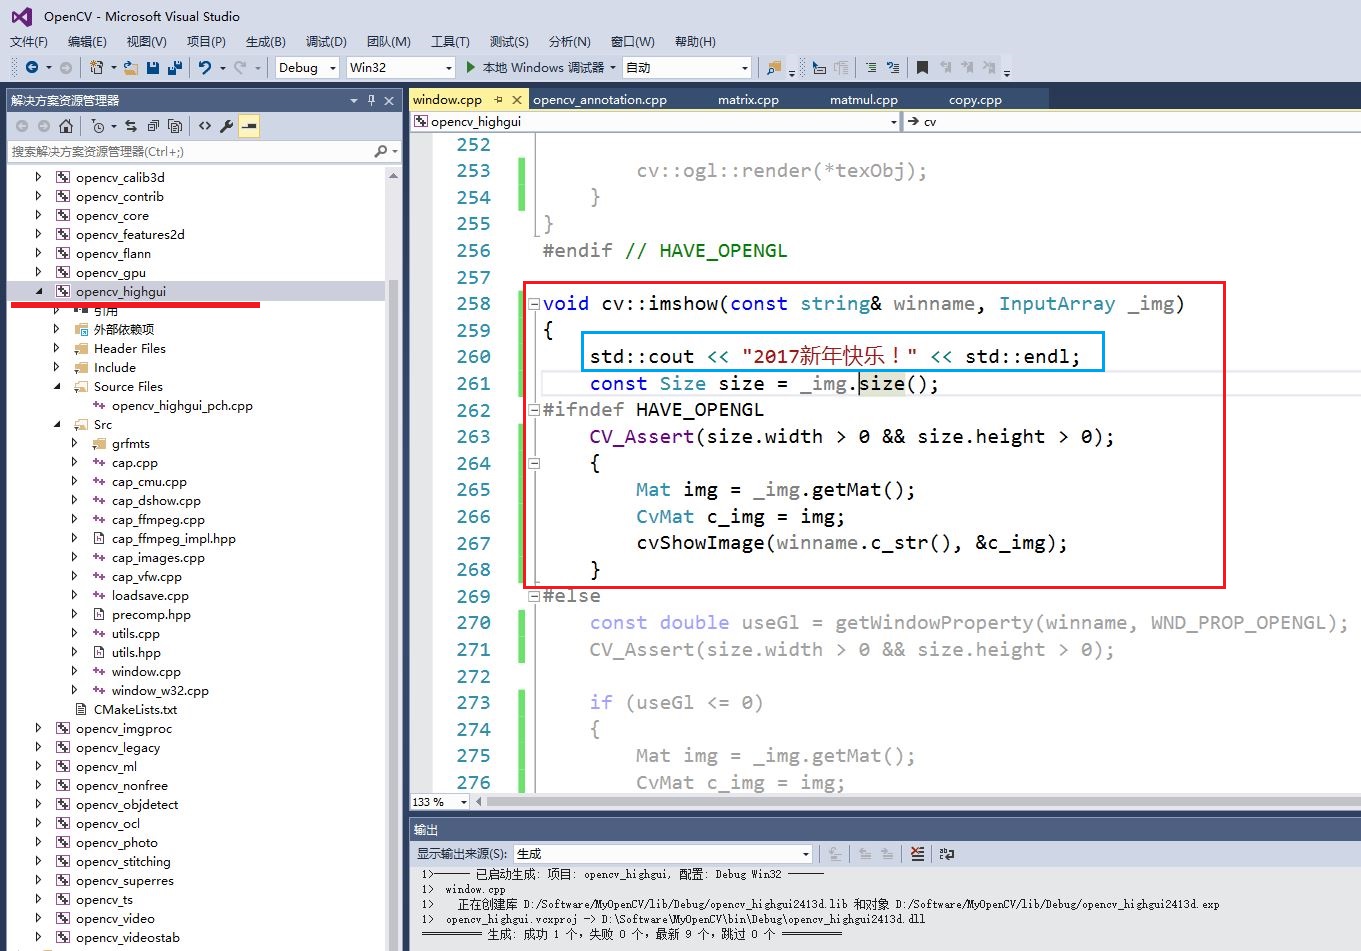This screenshot has width=1361, height=951.
Task: Expand the opencv_imgproc project node
Action: pyautogui.click(x=39, y=729)
